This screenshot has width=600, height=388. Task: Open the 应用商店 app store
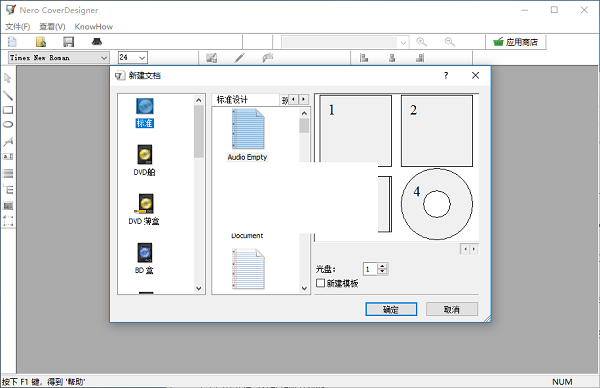tap(515, 42)
